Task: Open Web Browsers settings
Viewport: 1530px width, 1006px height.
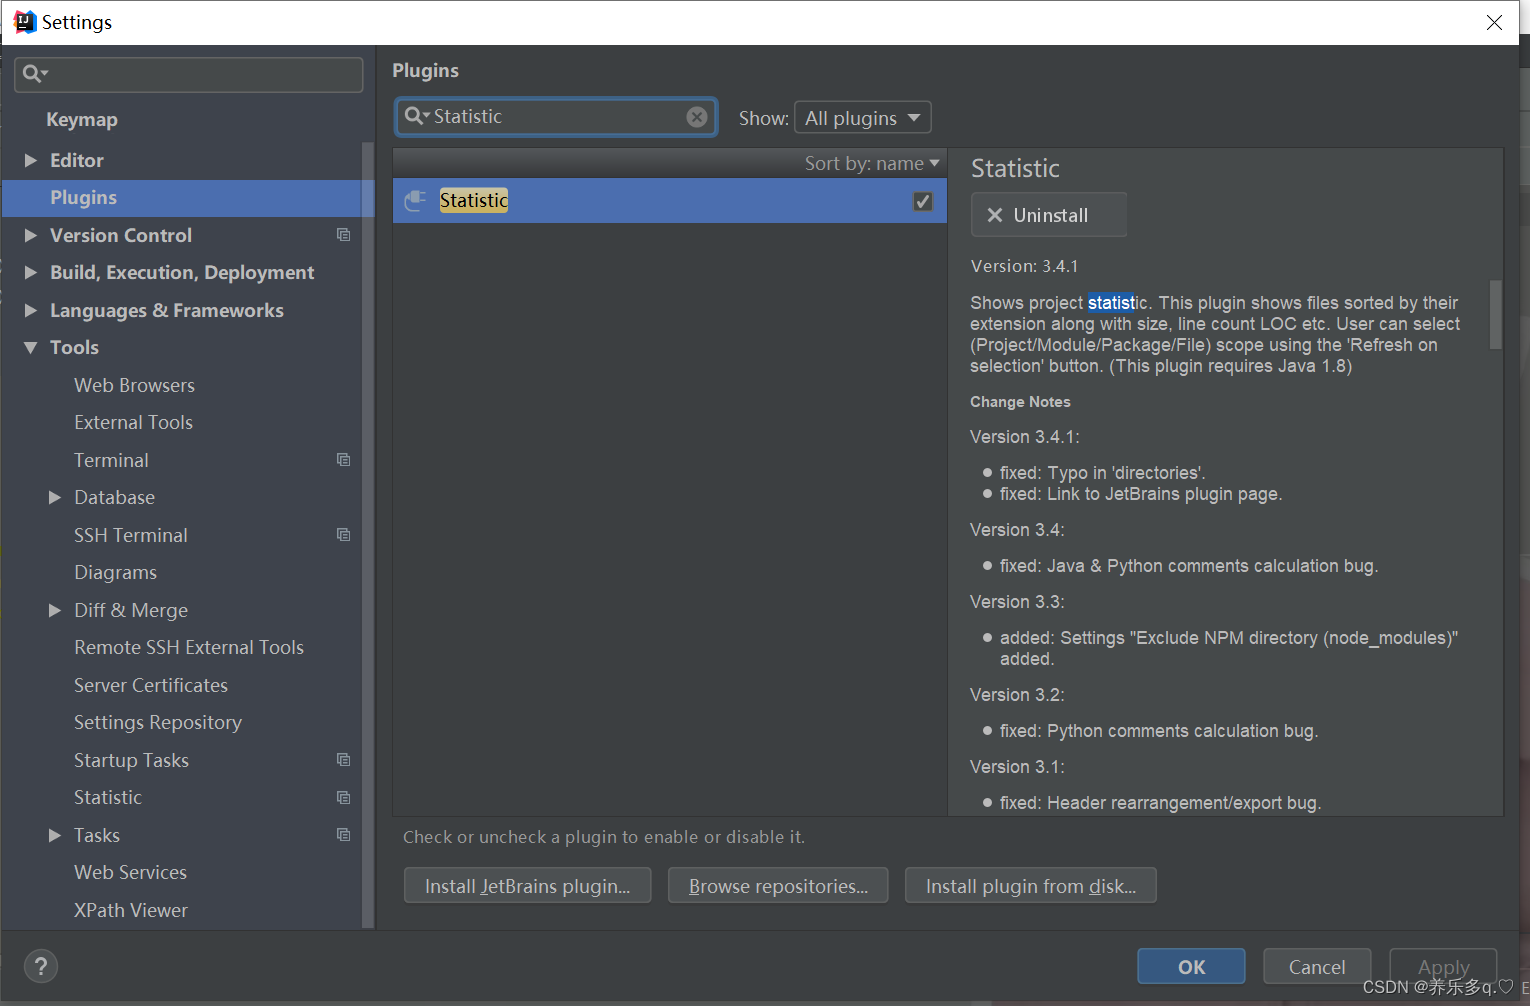Action: coord(134,385)
